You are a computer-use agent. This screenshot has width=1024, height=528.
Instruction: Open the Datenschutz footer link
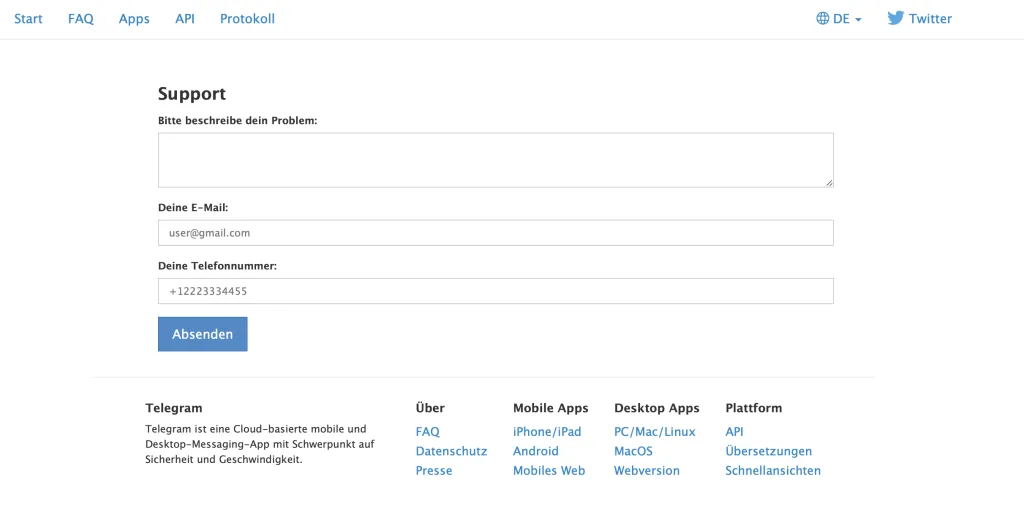(x=451, y=451)
